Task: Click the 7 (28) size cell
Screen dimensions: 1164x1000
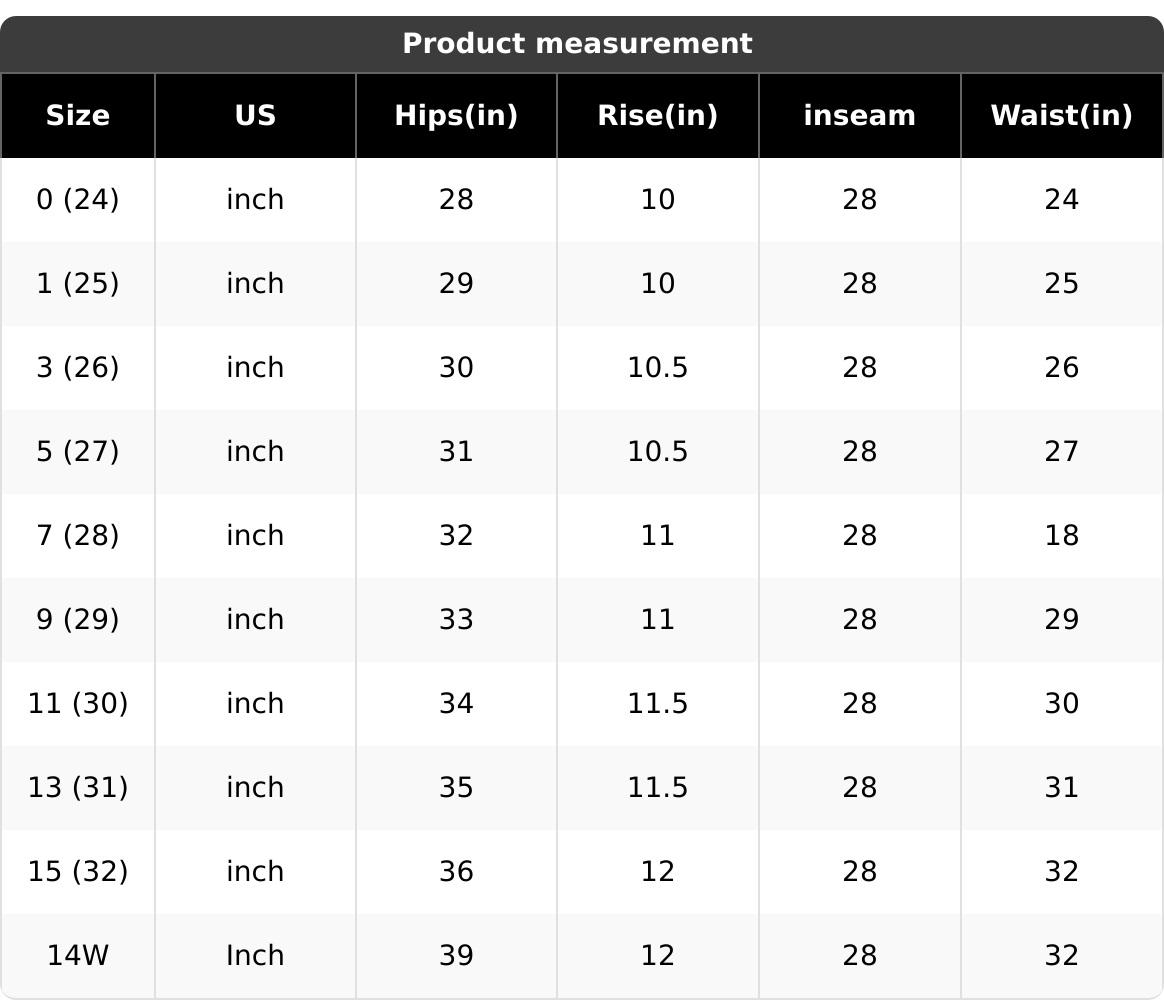Action: [78, 536]
